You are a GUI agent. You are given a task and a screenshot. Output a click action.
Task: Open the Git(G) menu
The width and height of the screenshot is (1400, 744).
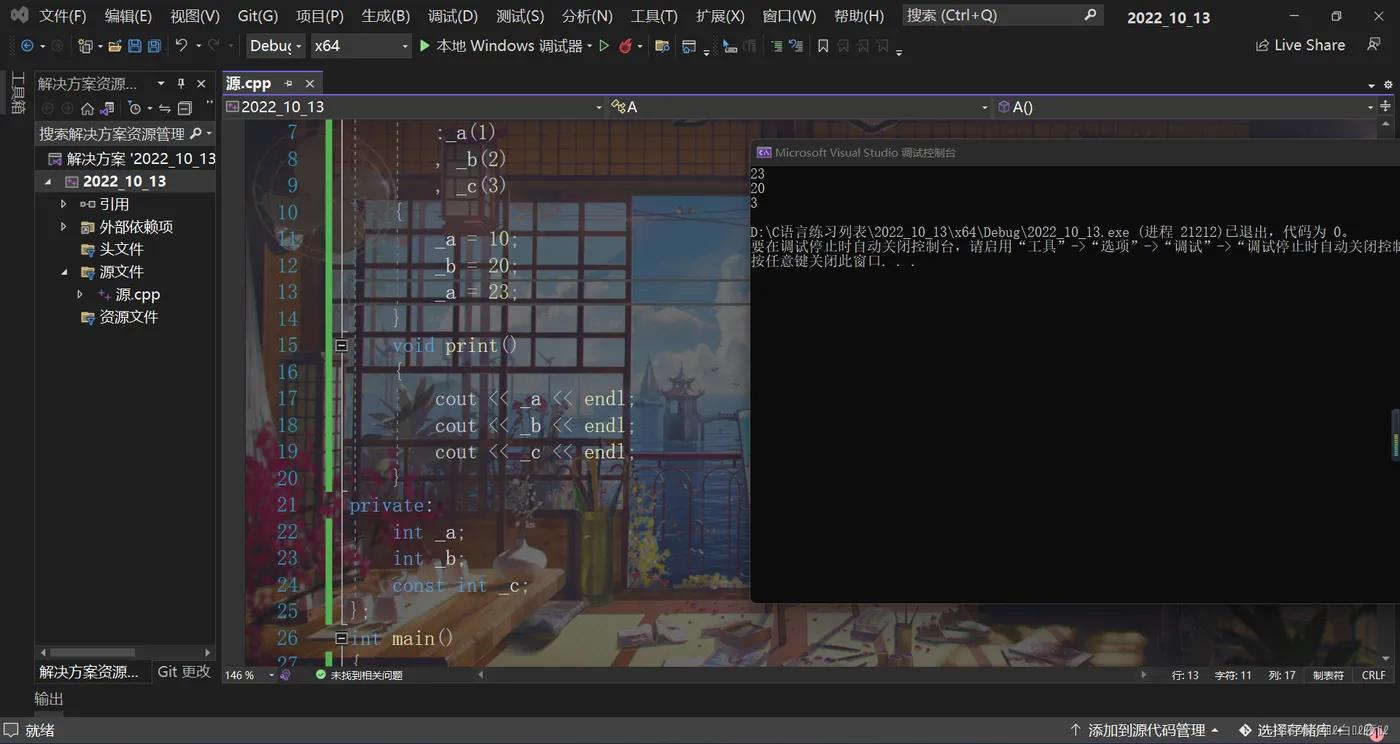(x=258, y=16)
